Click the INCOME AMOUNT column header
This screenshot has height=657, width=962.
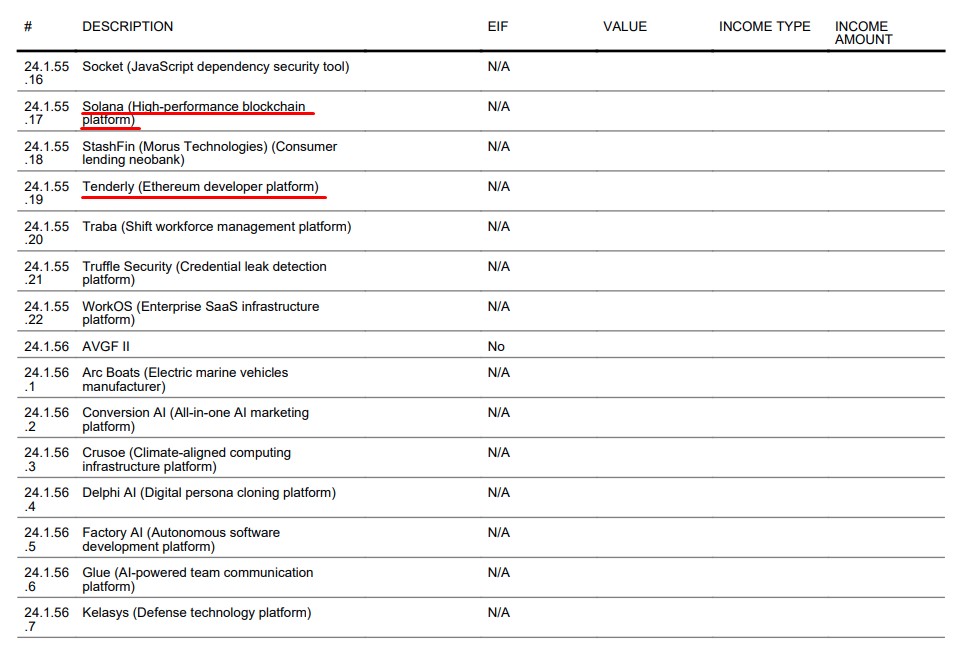click(863, 33)
